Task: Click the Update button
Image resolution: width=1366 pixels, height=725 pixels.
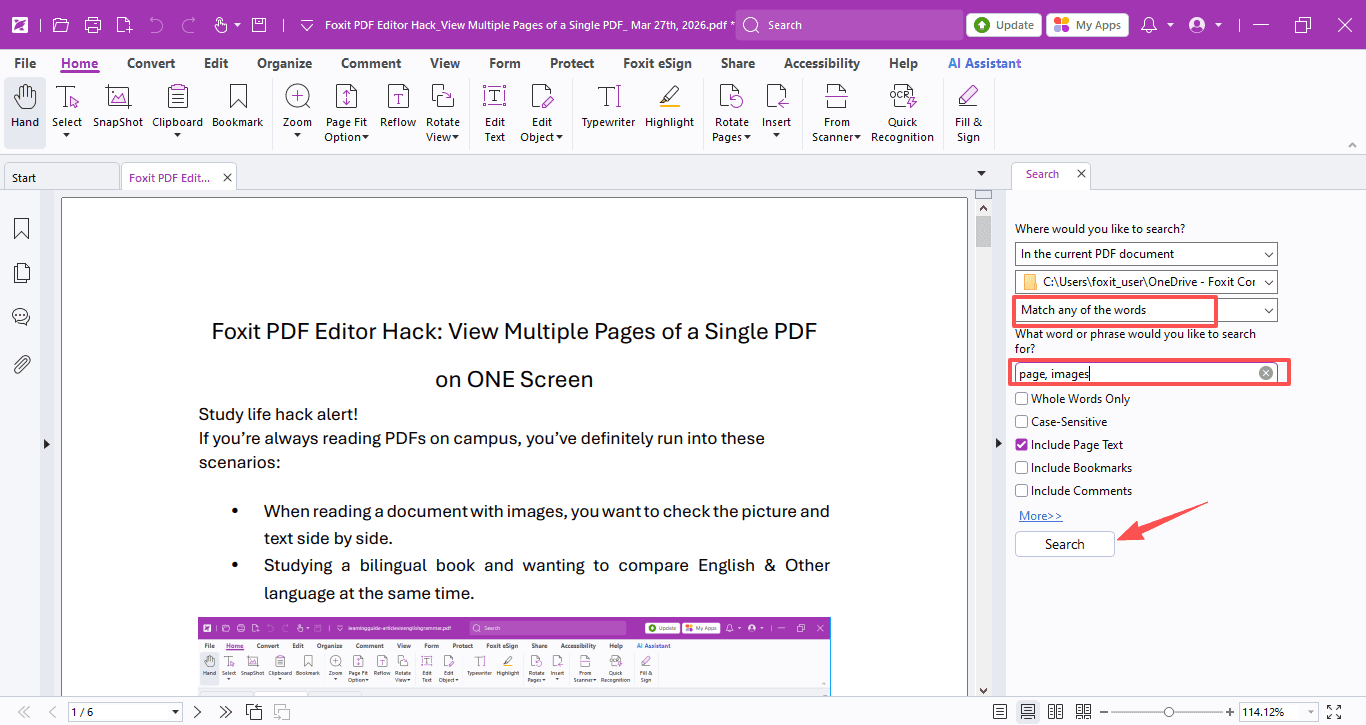Action: click(x=1004, y=25)
